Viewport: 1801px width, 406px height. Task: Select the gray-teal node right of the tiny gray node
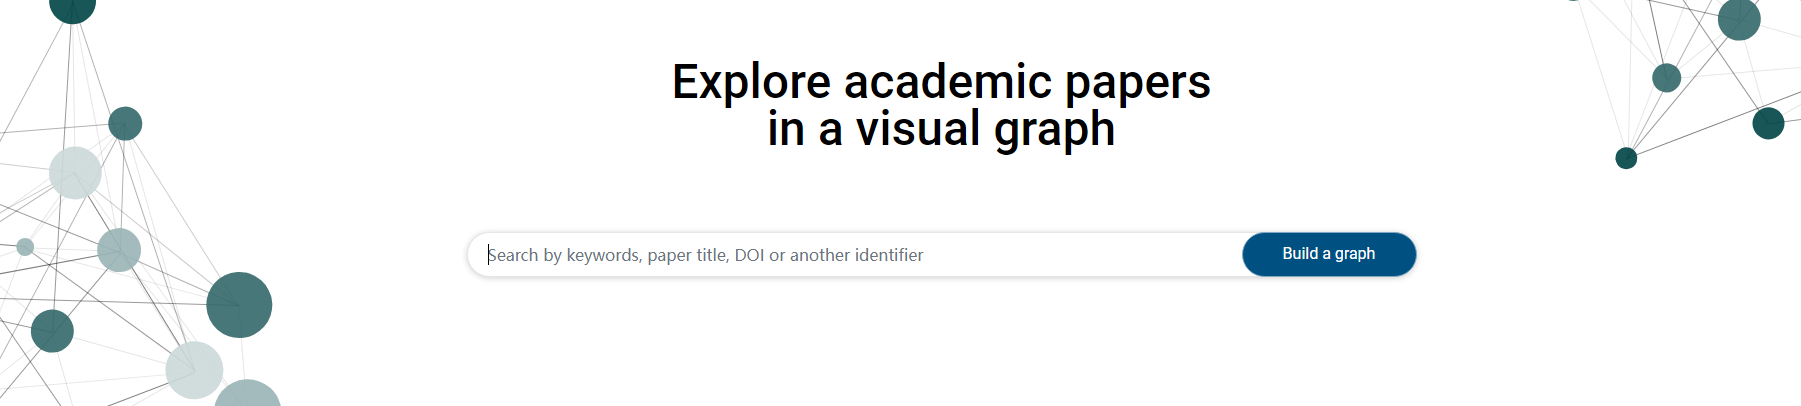(119, 250)
